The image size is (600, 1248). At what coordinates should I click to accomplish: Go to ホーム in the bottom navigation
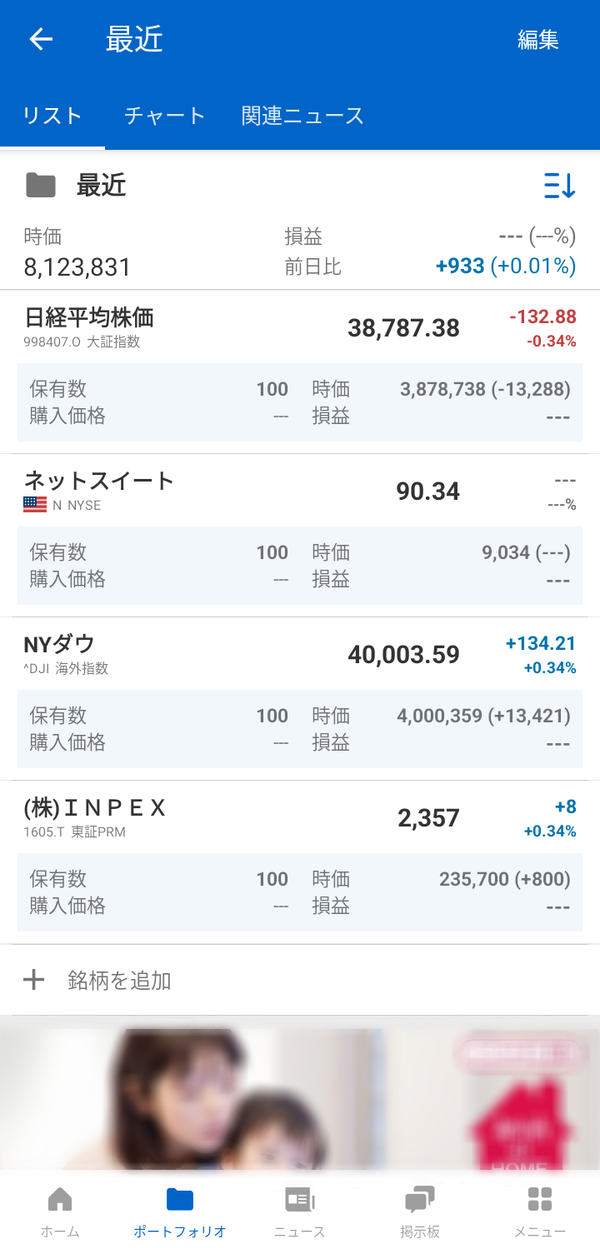(60, 1212)
